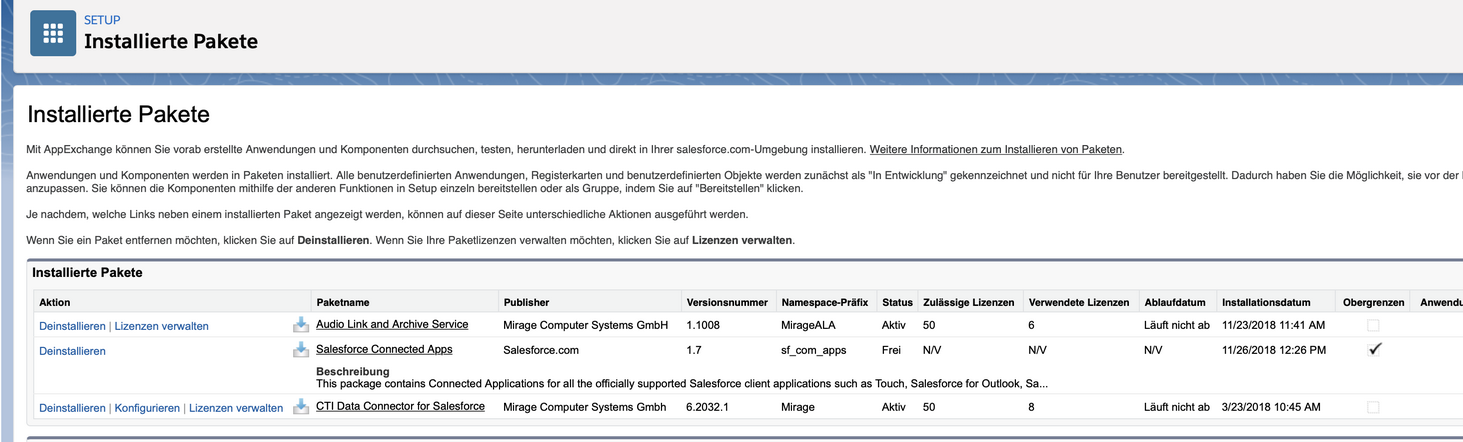This screenshot has height=442, width=1463.
Task: Select installation date 11/23/2018 11:41 AM
Action: 1273,325
